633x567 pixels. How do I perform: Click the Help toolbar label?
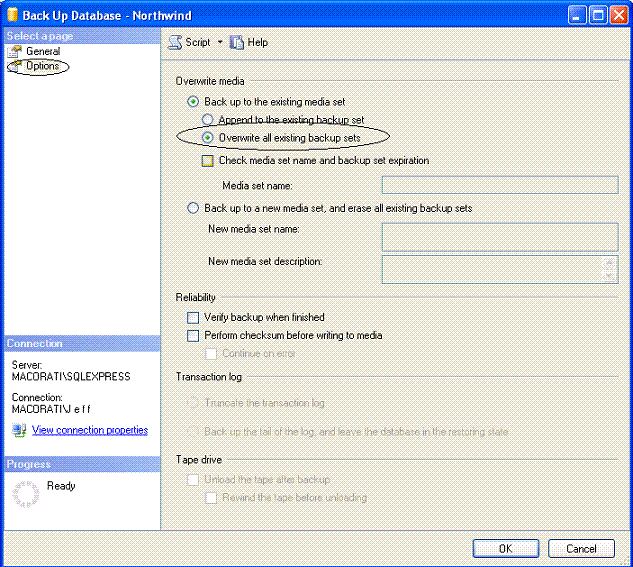pos(258,42)
